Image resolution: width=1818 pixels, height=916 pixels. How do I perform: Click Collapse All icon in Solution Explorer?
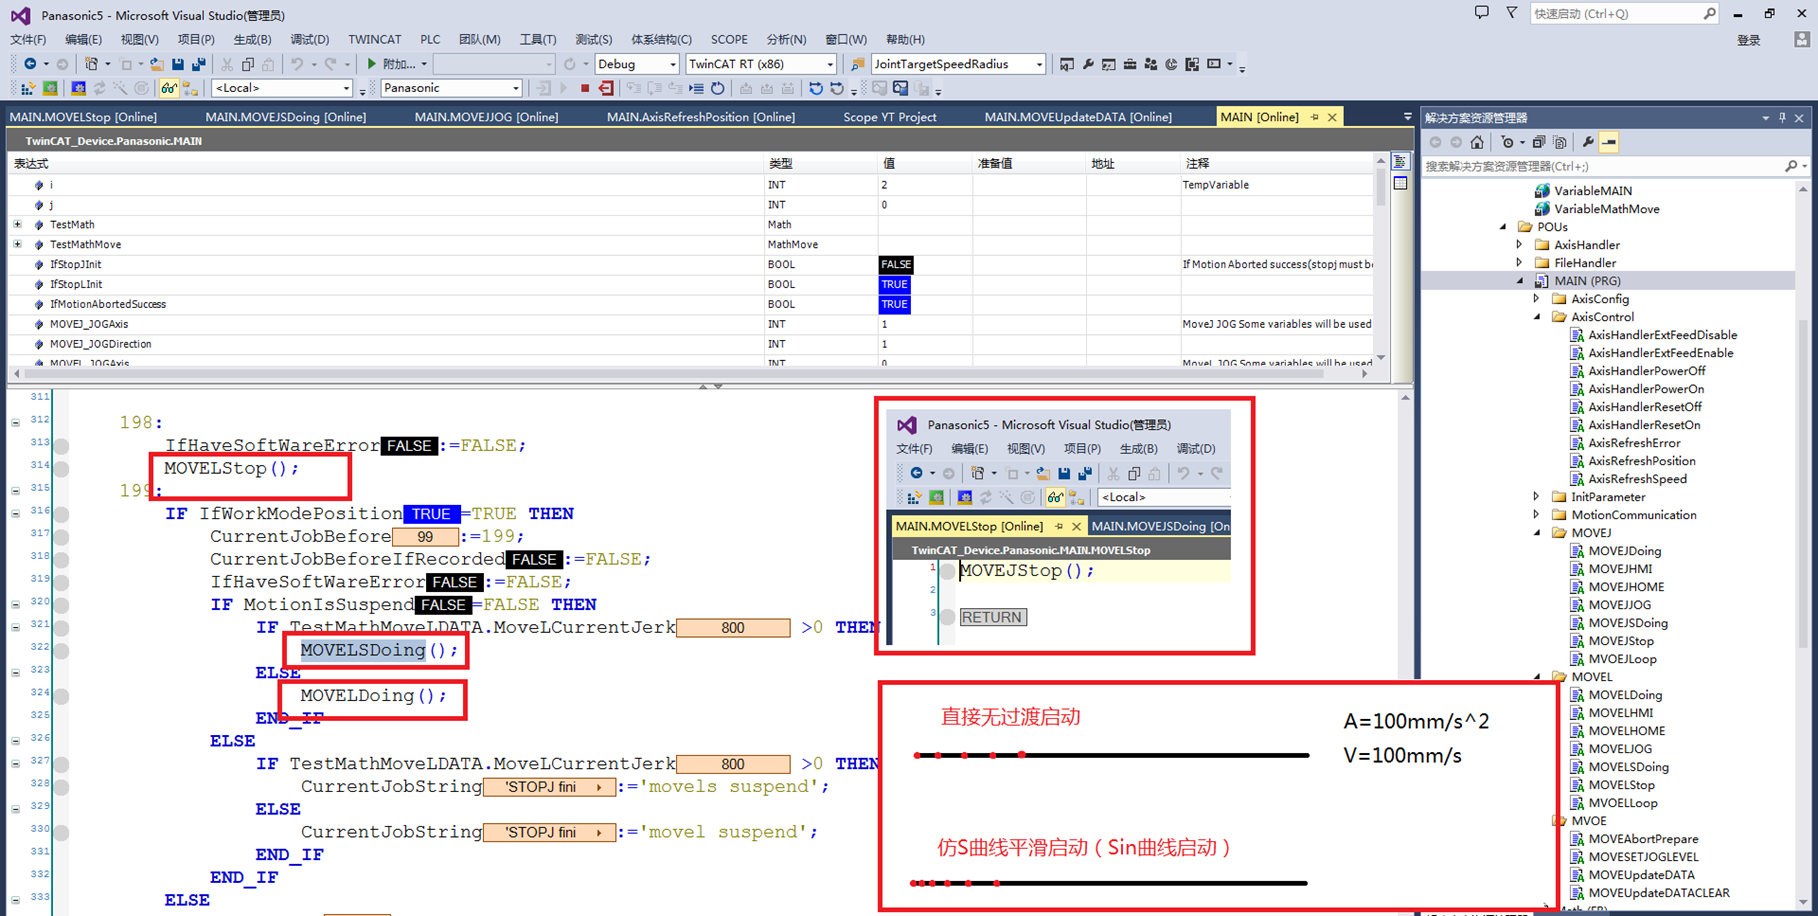coord(1539,142)
